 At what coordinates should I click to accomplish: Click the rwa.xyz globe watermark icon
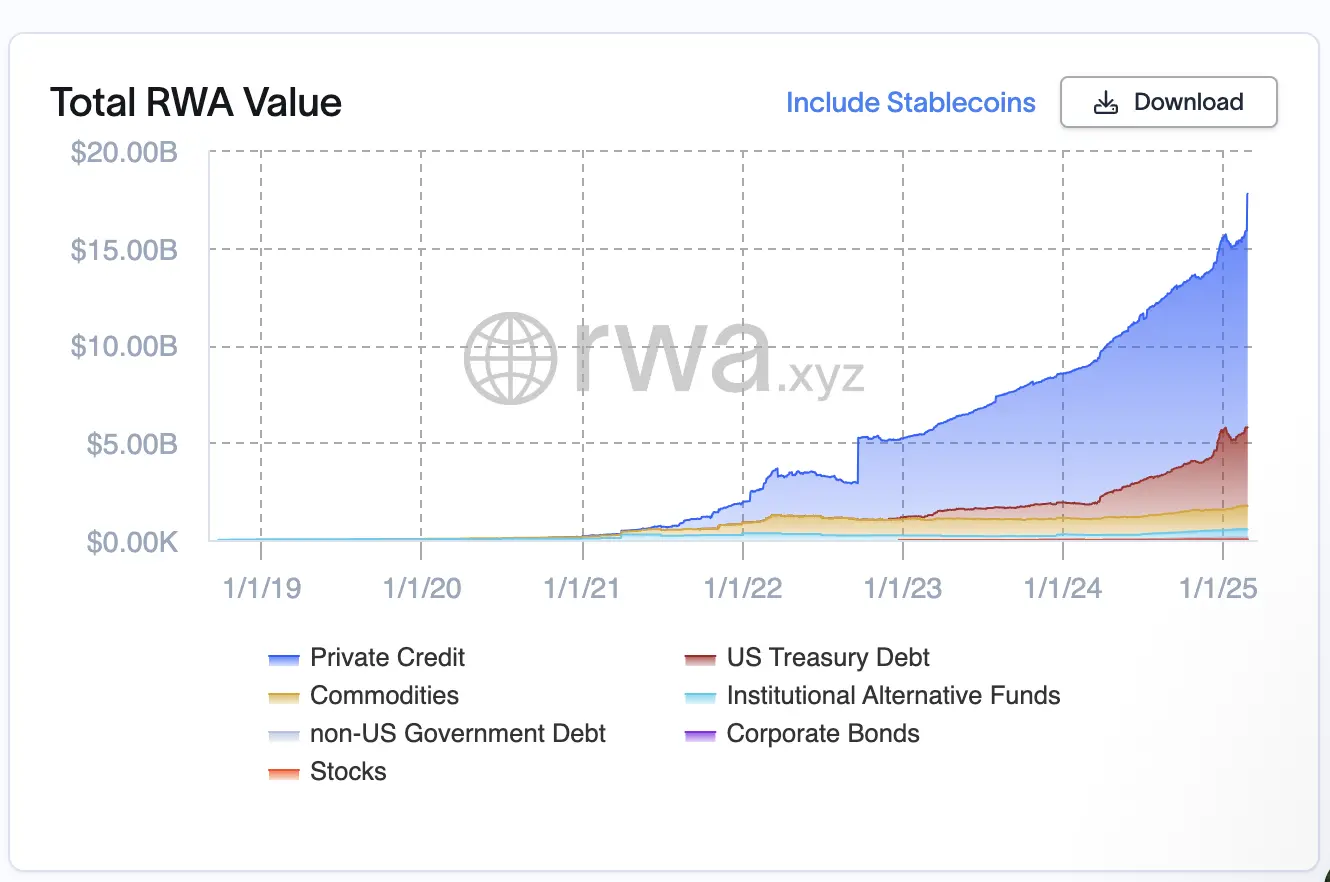click(510, 357)
